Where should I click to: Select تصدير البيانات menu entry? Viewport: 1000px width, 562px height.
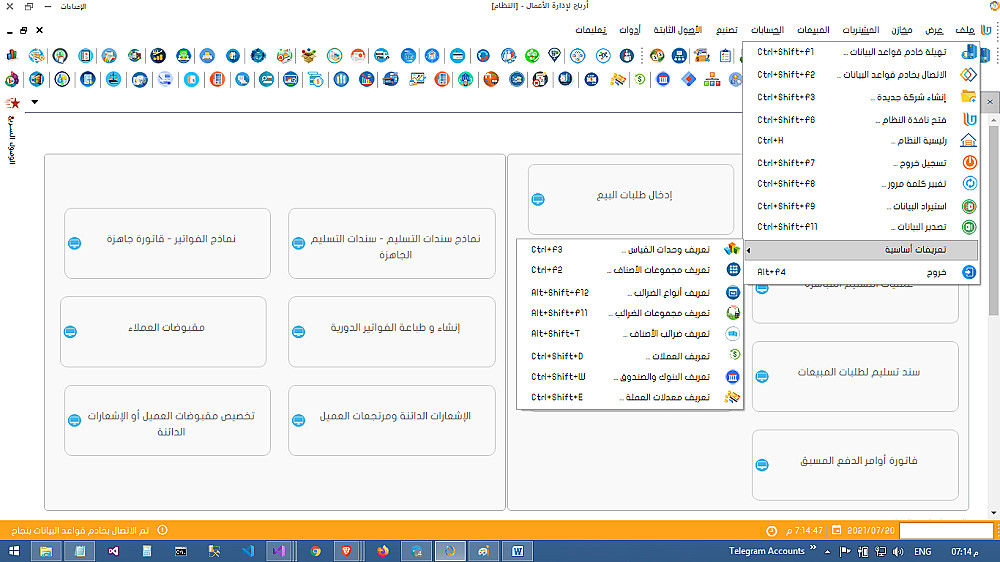861,226
